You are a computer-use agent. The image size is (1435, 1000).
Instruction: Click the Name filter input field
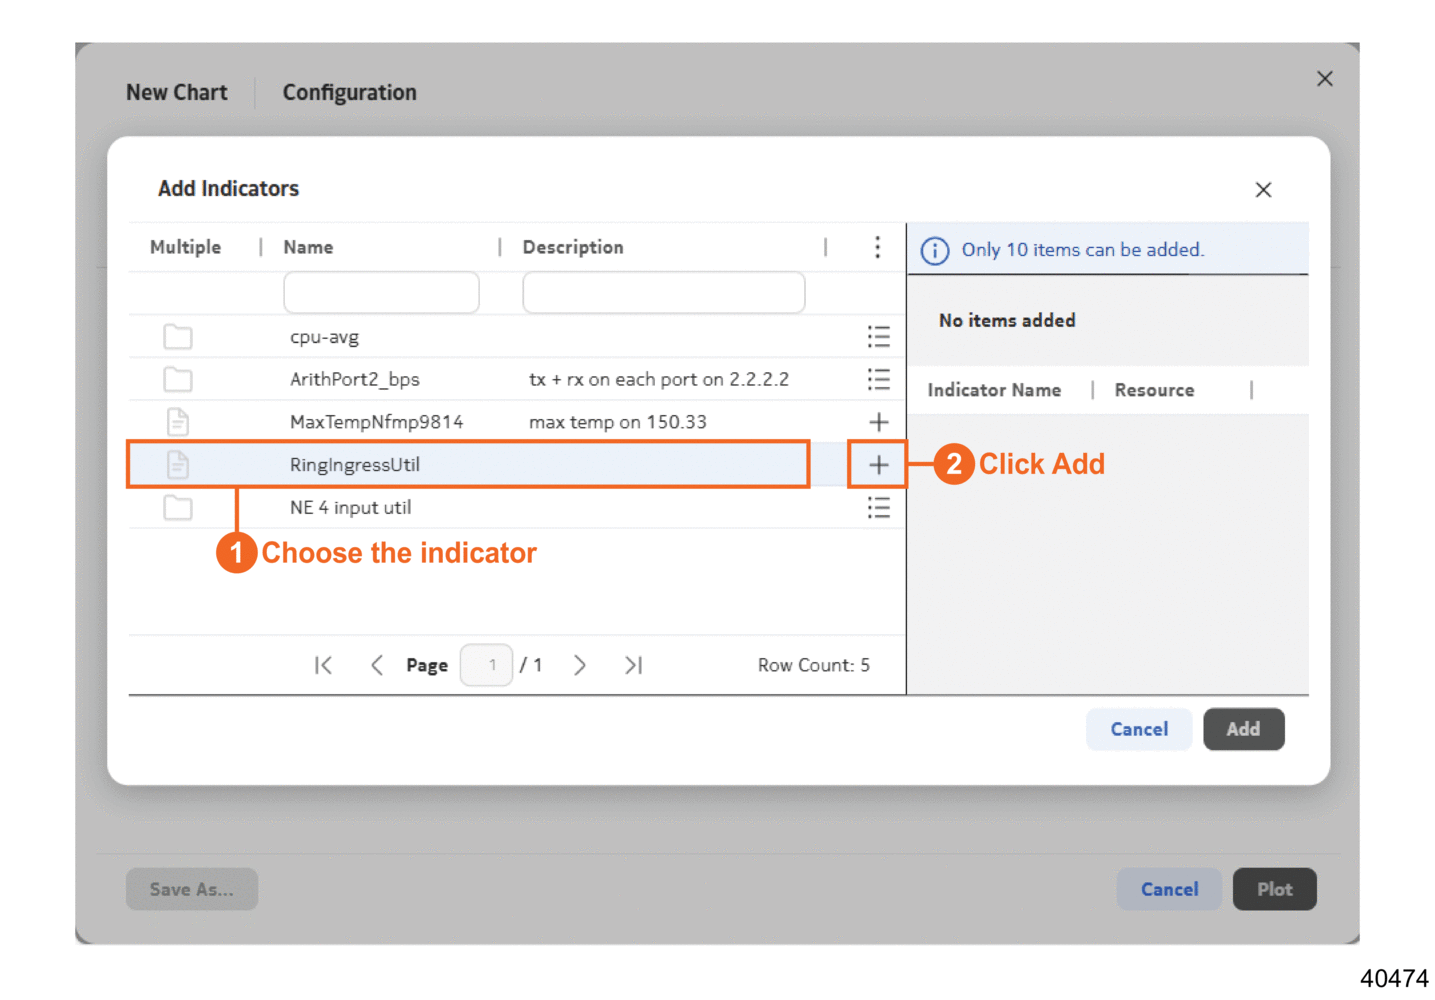(x=381, y=293)
